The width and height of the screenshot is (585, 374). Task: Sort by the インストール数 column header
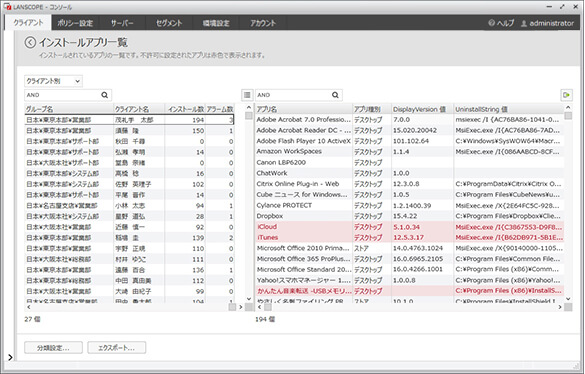[185, 109]
